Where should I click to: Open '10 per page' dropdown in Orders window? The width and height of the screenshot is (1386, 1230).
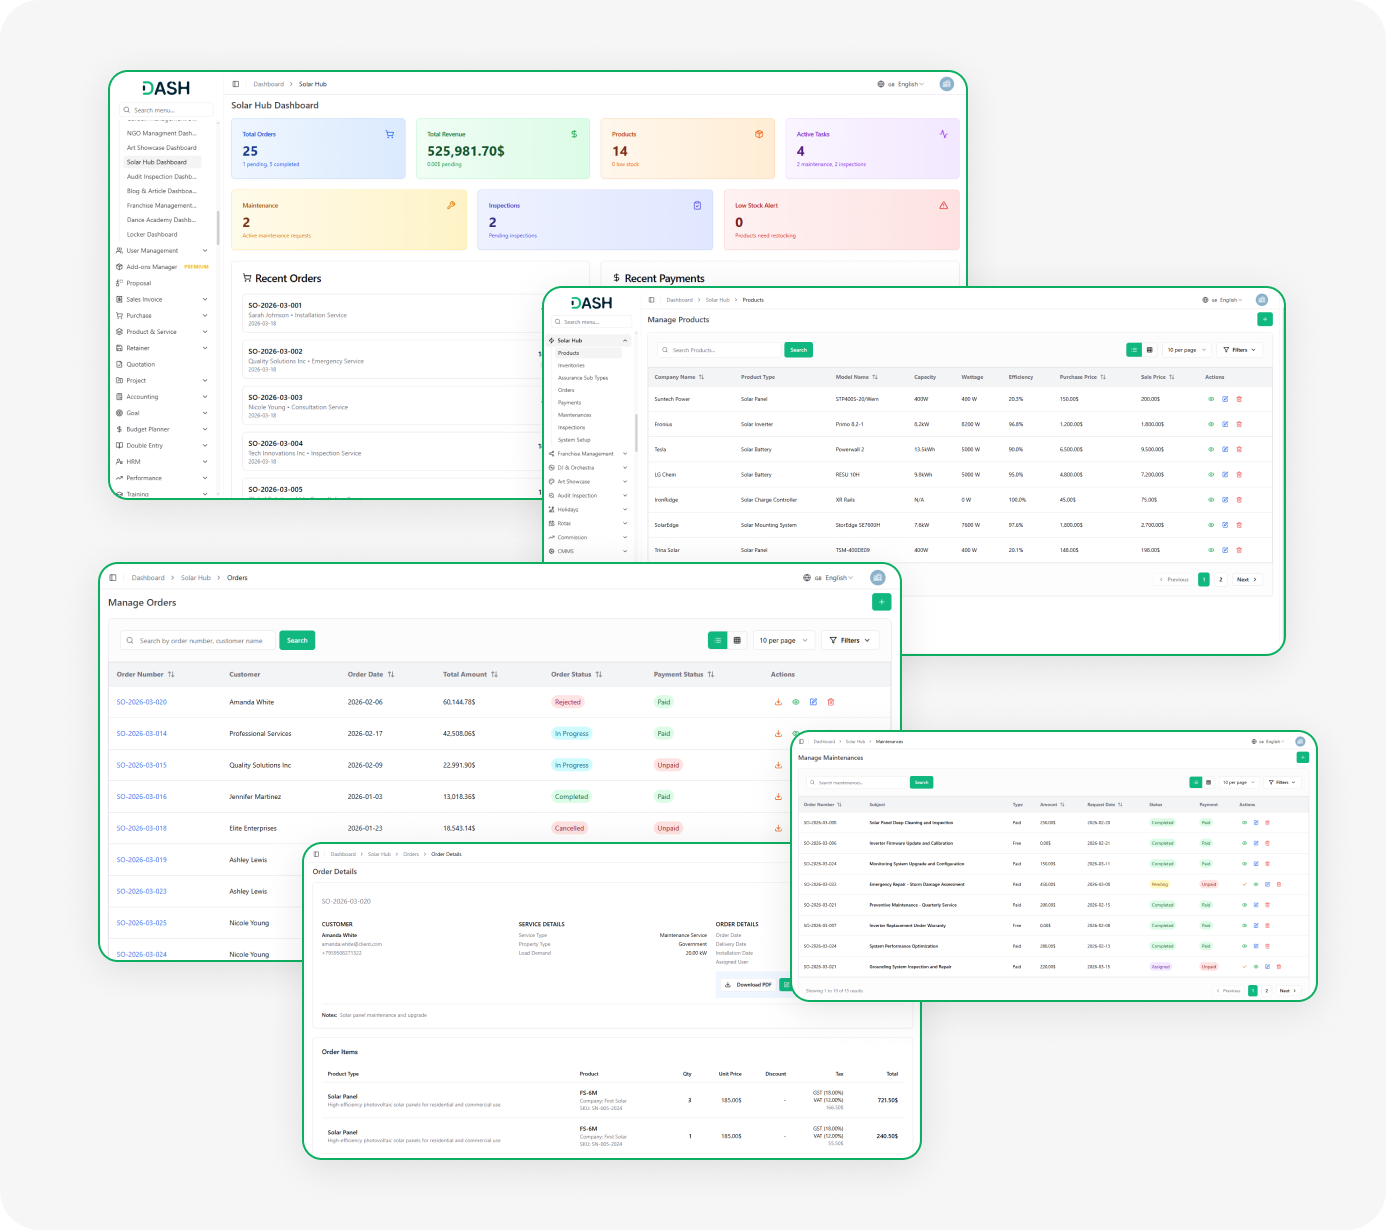pyautogui.click(x=783, y=640)
